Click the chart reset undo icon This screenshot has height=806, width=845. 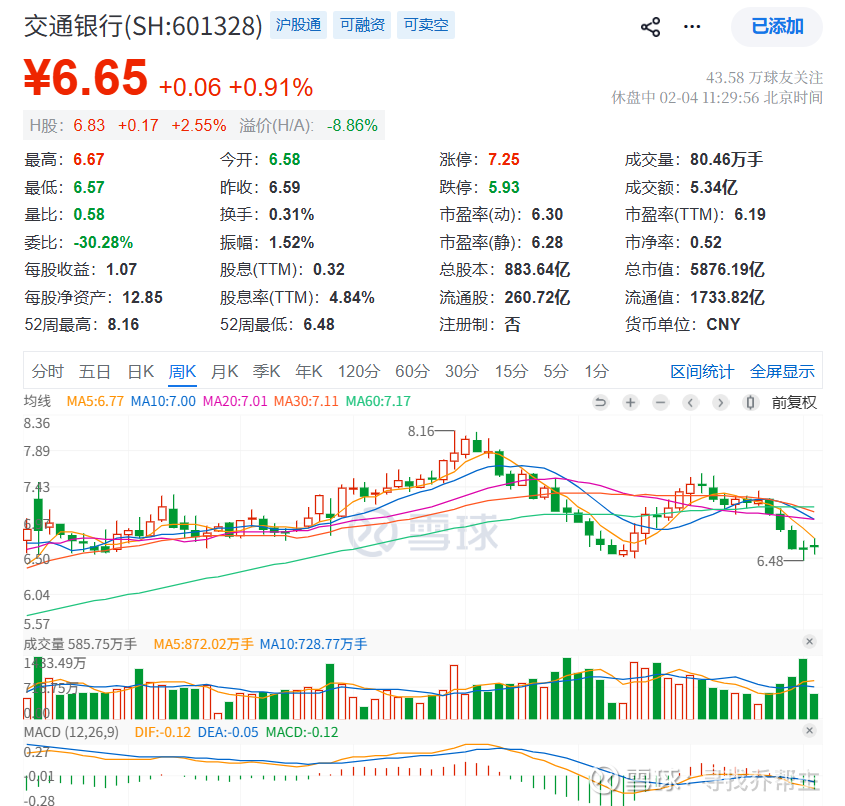point(600,402)
